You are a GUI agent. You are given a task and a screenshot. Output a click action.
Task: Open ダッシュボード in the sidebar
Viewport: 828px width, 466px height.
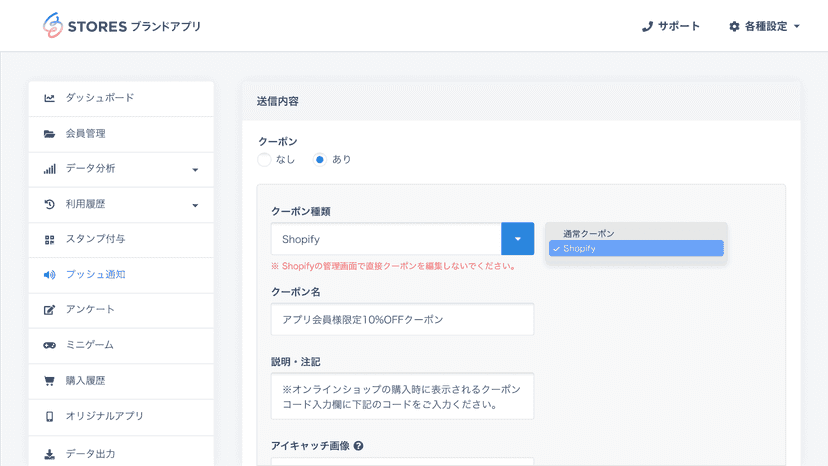point(121,98)
